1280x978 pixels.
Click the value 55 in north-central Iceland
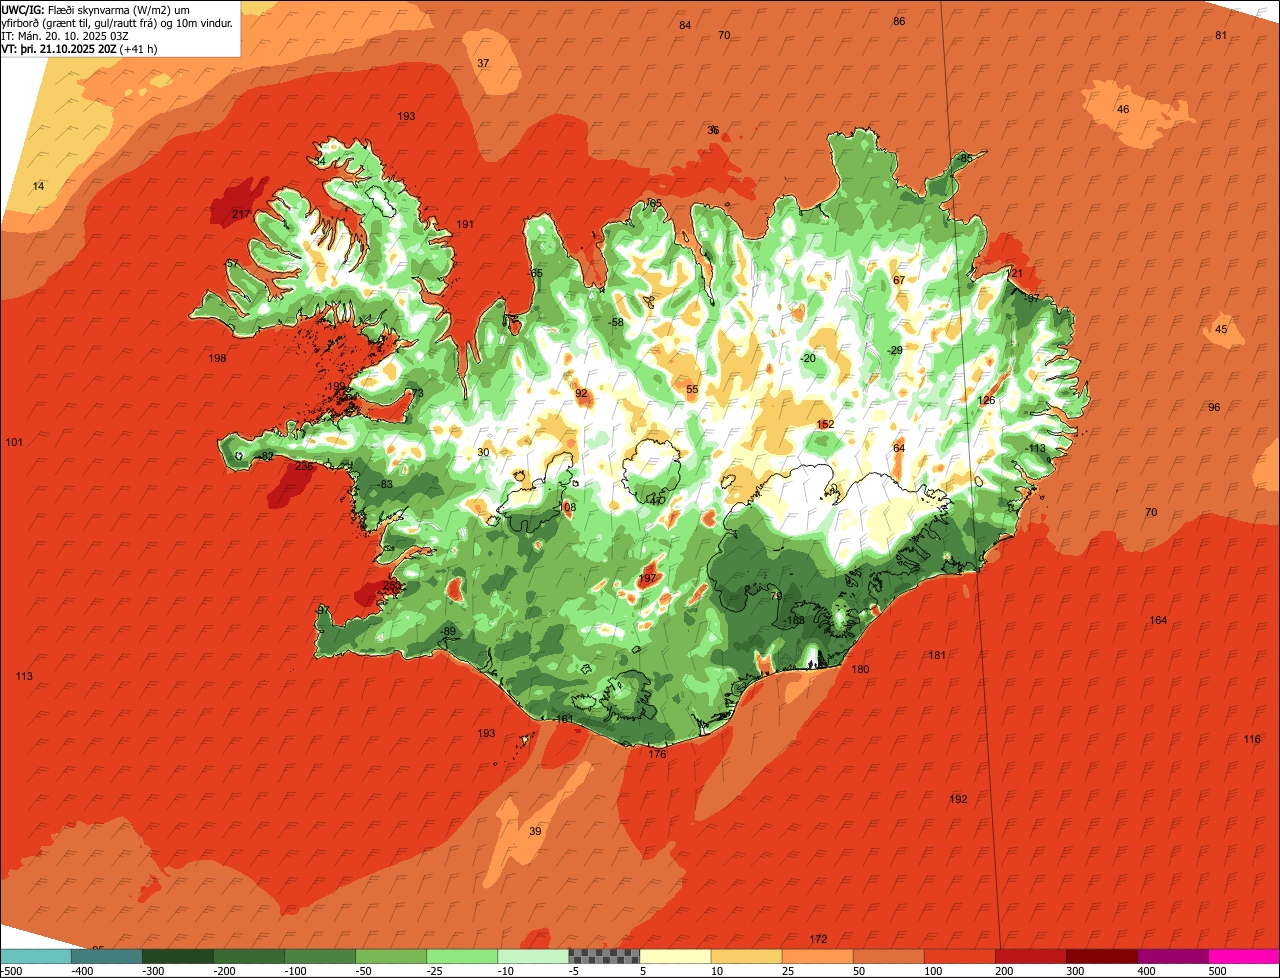tap(692, 389)
